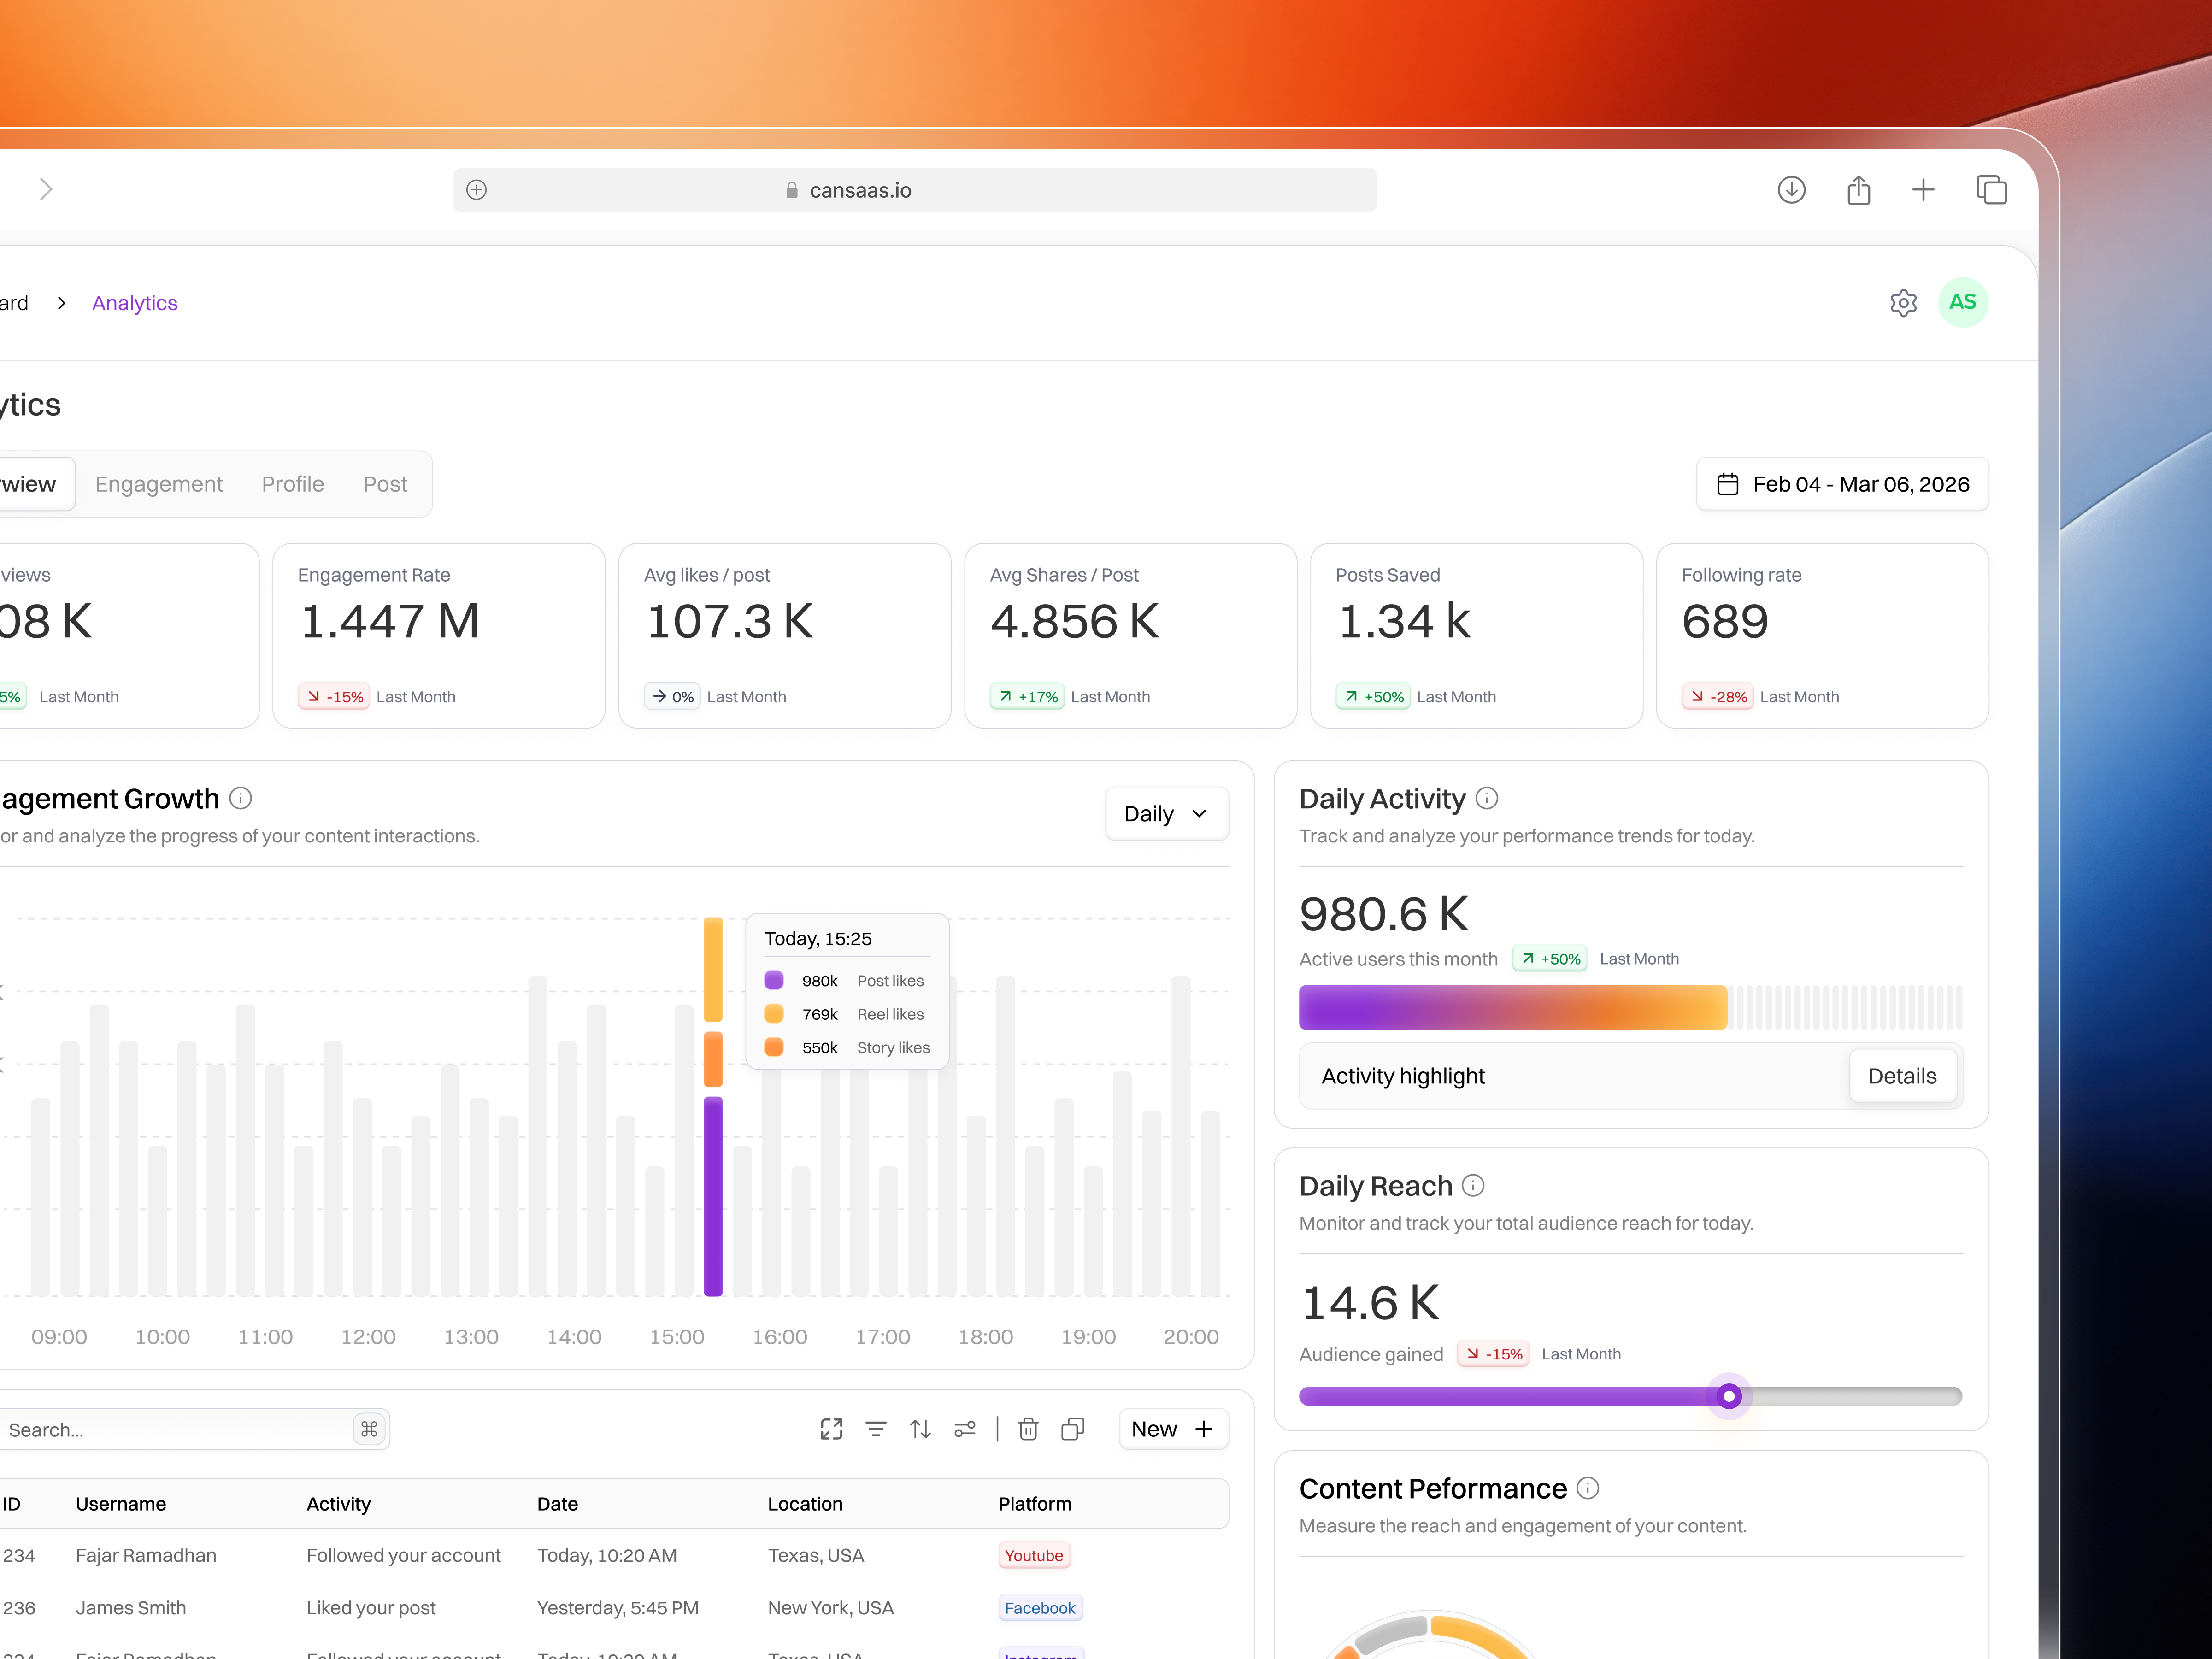Click the filter lines icon

(x=876, y=1429)
